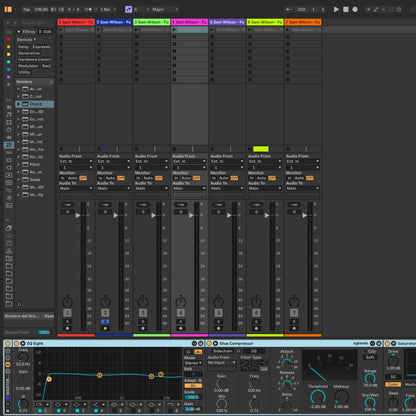Viewport: 416px width, 416px height.
Task: Click the Tap tempo button
Action: click(27, 9)
